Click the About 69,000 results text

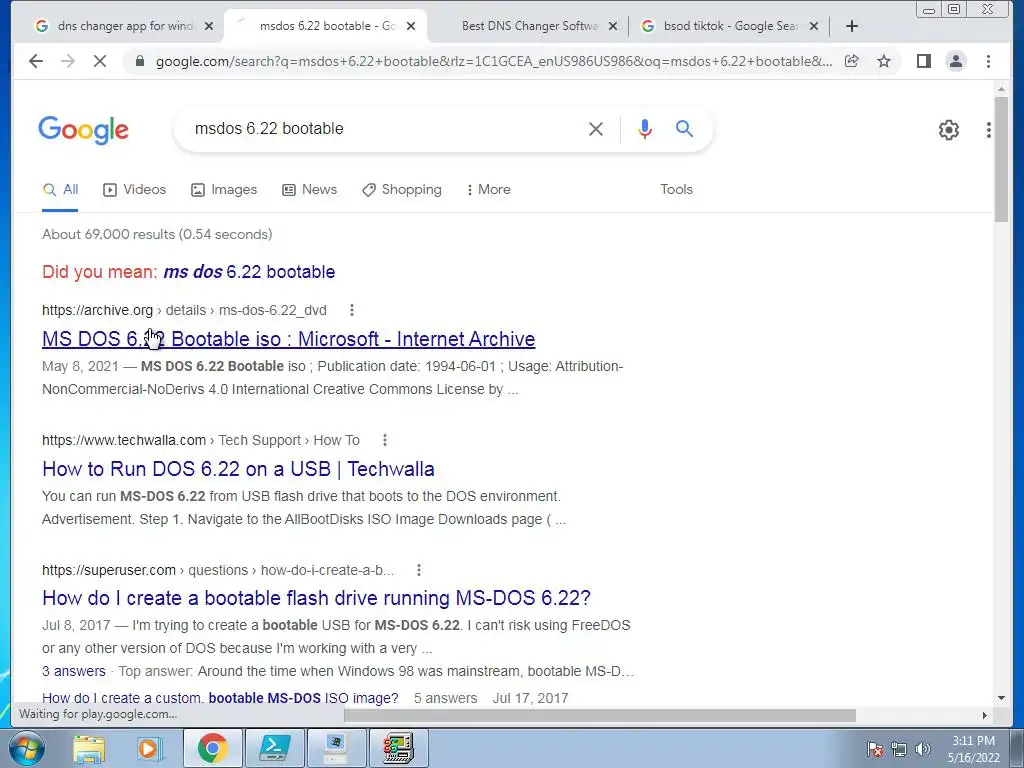(x=157, y=234)
